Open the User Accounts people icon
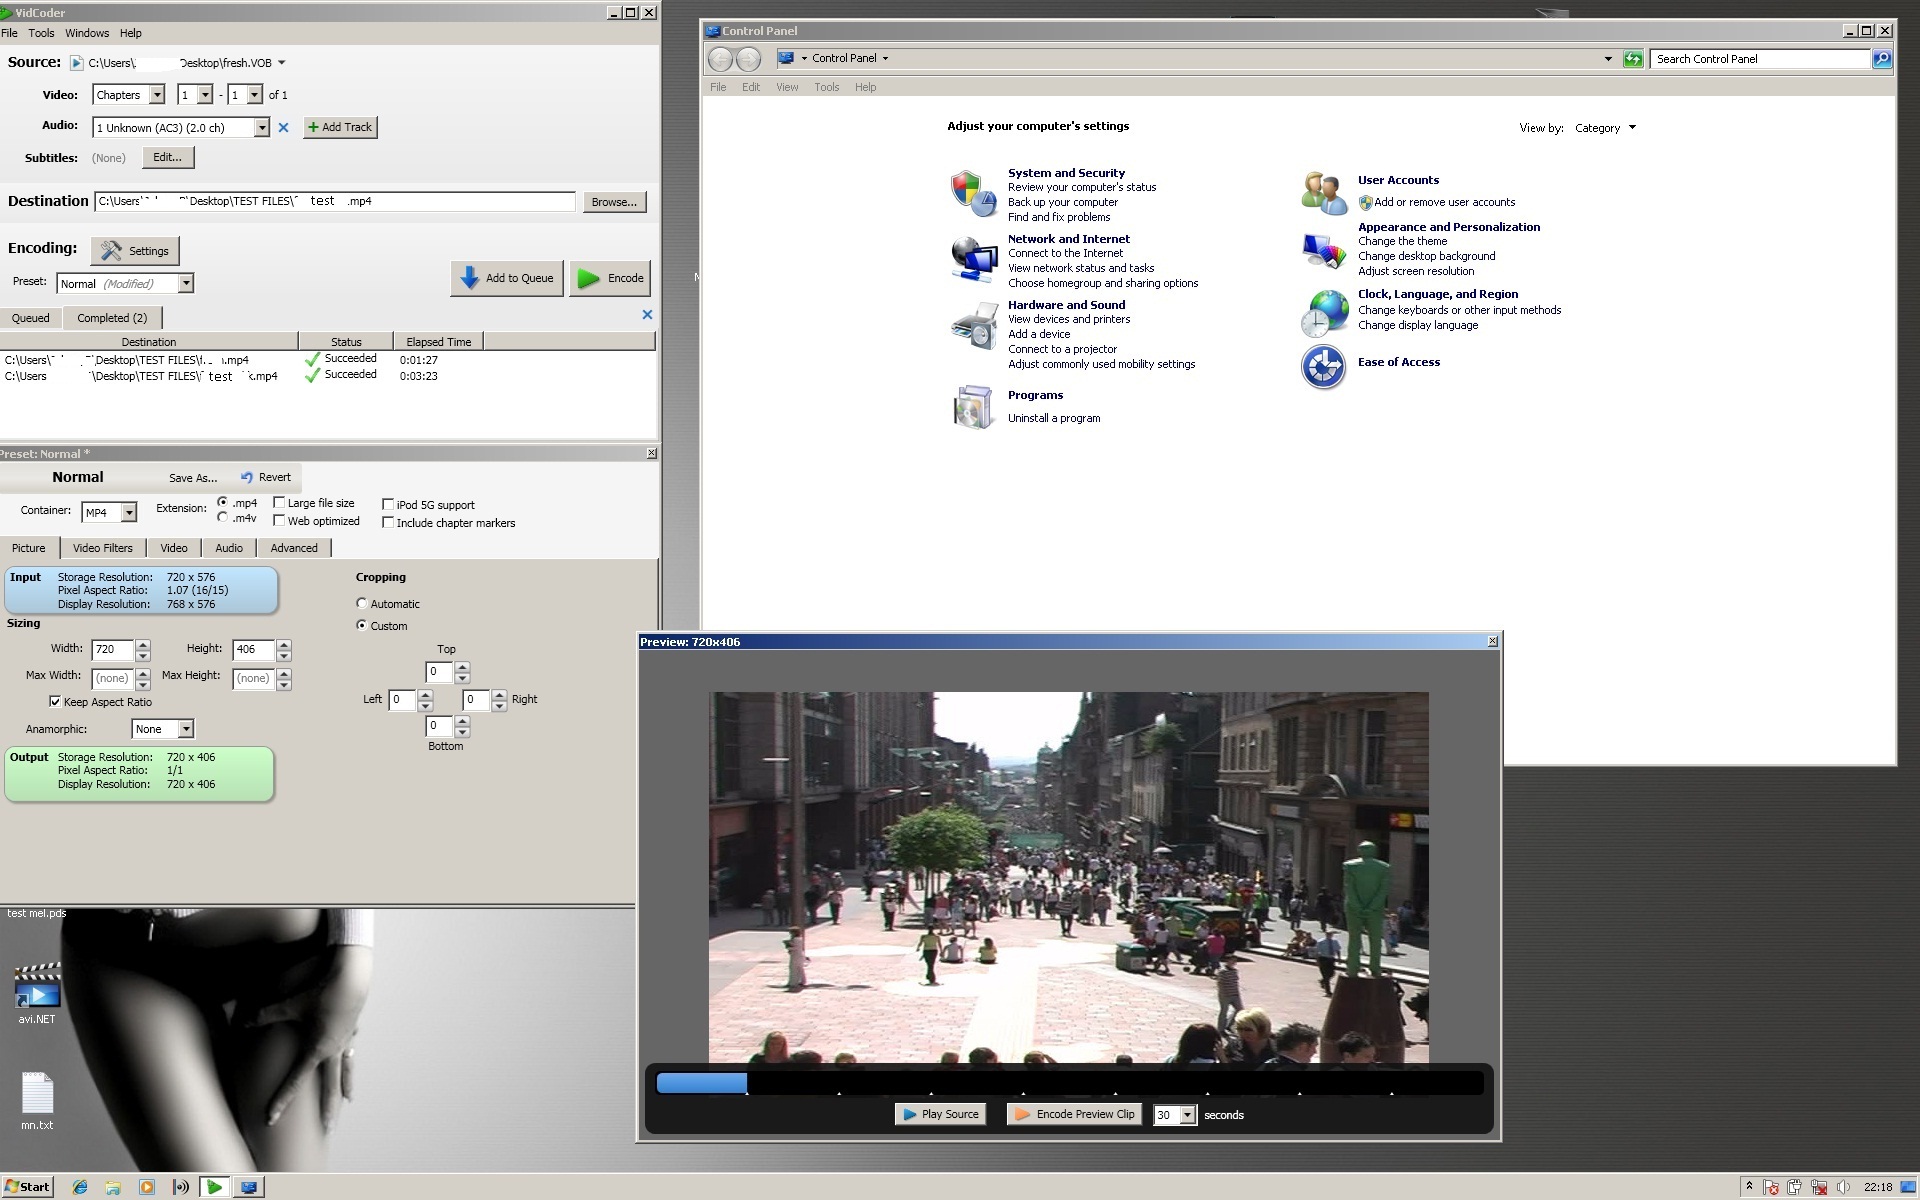1920x1200 pixels. click(x=1324, y=192)
